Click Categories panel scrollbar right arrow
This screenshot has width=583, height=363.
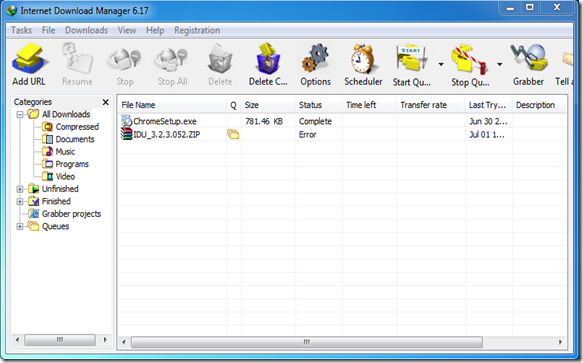tap(105, 340)
